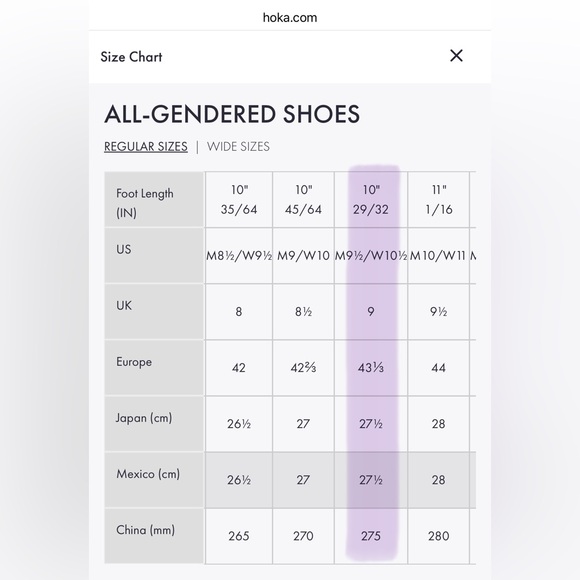Viewport: 580px width, 580px height.
Task: Click Japan 27 cell
Action: 303,424
